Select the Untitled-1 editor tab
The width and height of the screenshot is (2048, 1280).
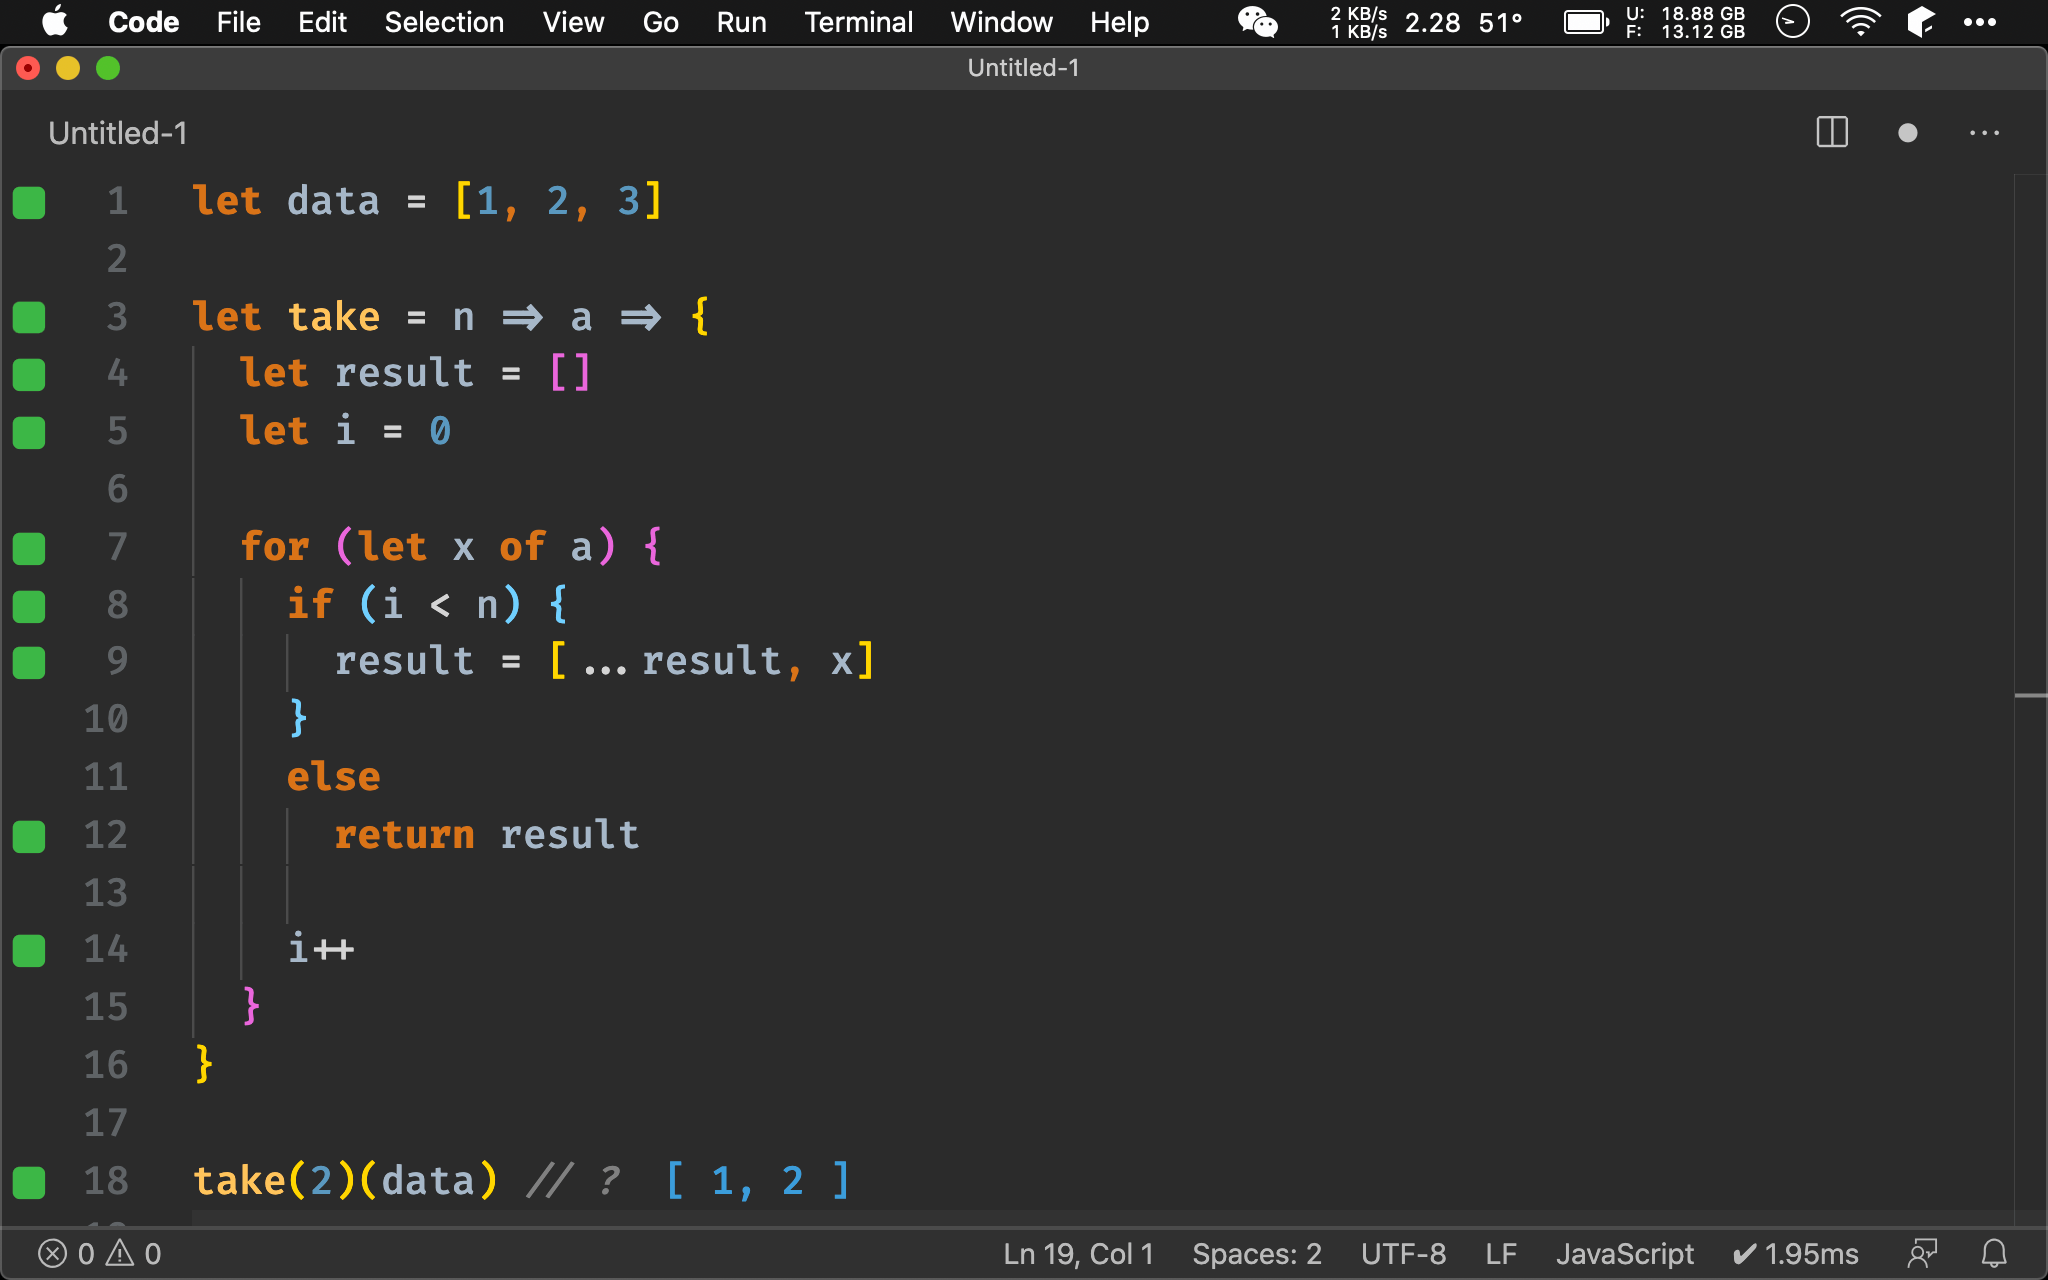pos(118,133)
